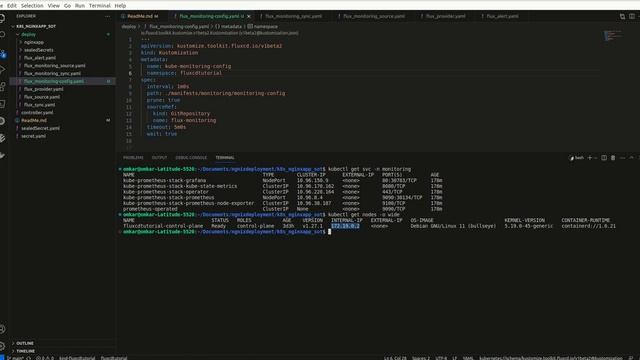Click deploy in the breadcrumb

point(129,27)
